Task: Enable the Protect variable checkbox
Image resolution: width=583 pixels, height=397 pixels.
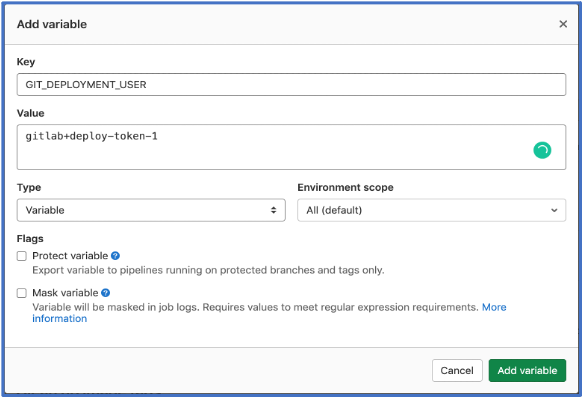Action: click(22, 256)
